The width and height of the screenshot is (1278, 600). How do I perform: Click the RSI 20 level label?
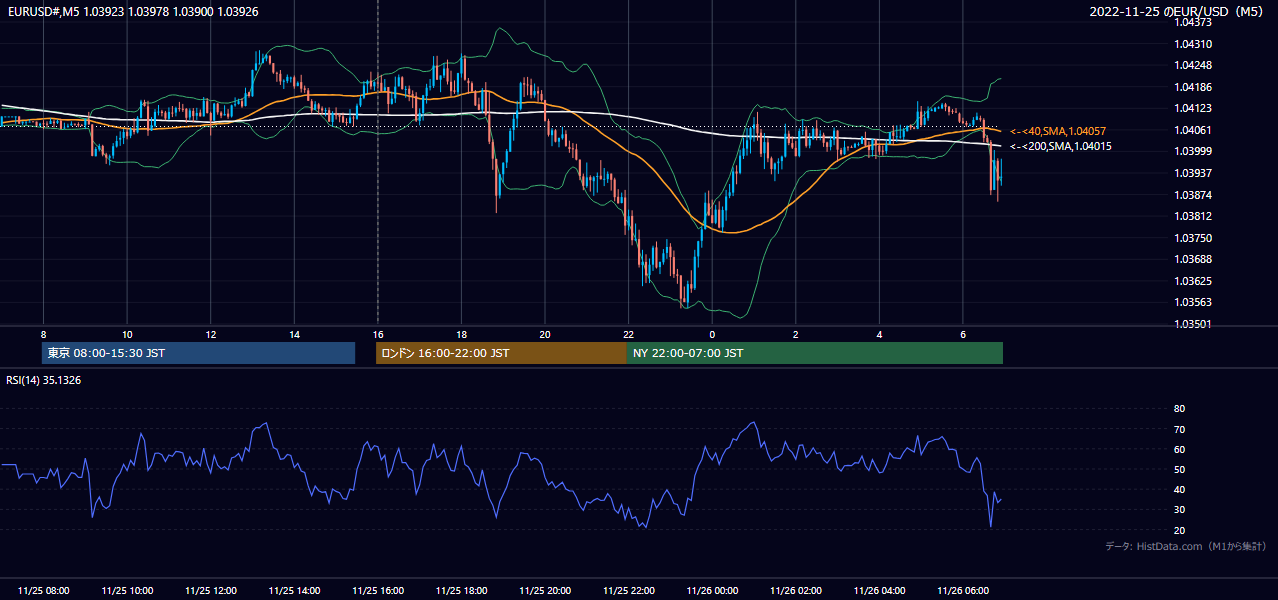(x=1179, y=530)
